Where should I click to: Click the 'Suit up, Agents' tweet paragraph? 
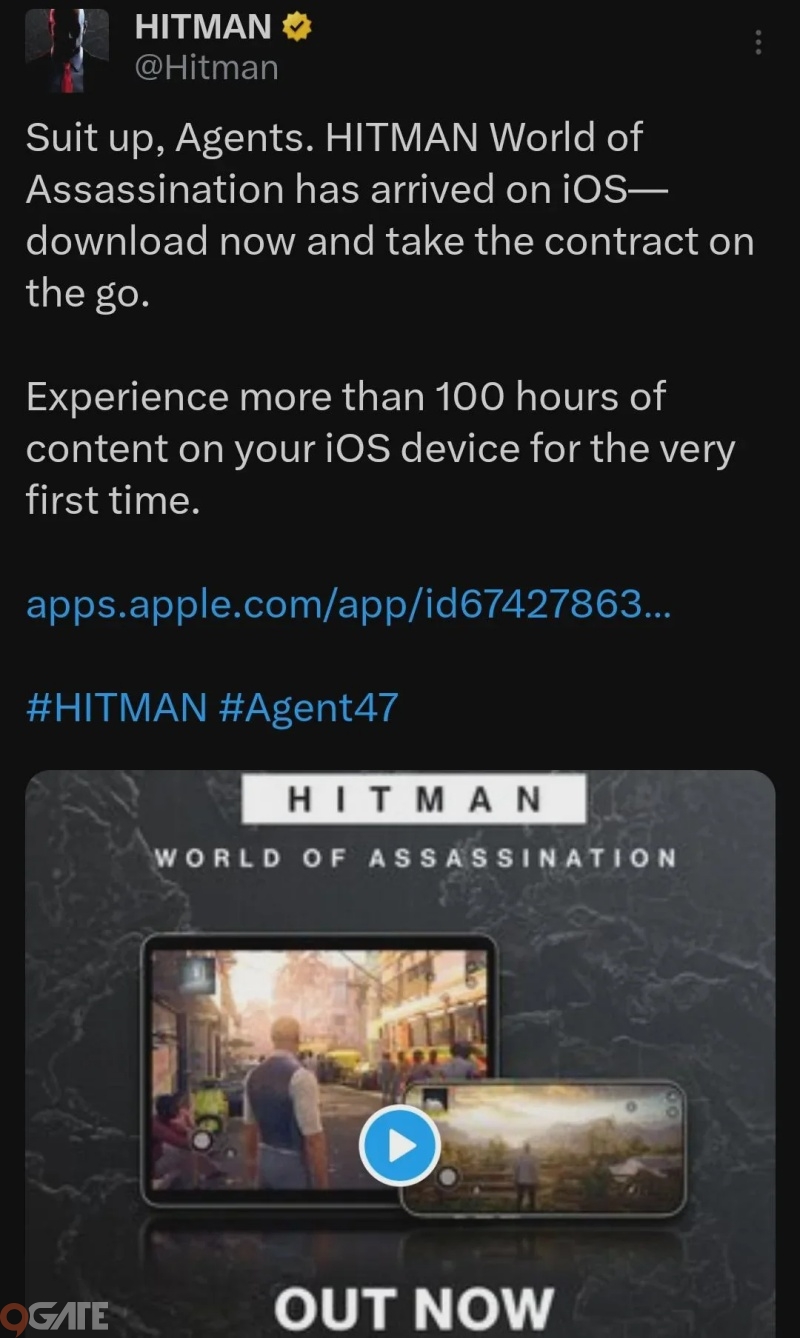click(x=390, y=215)
